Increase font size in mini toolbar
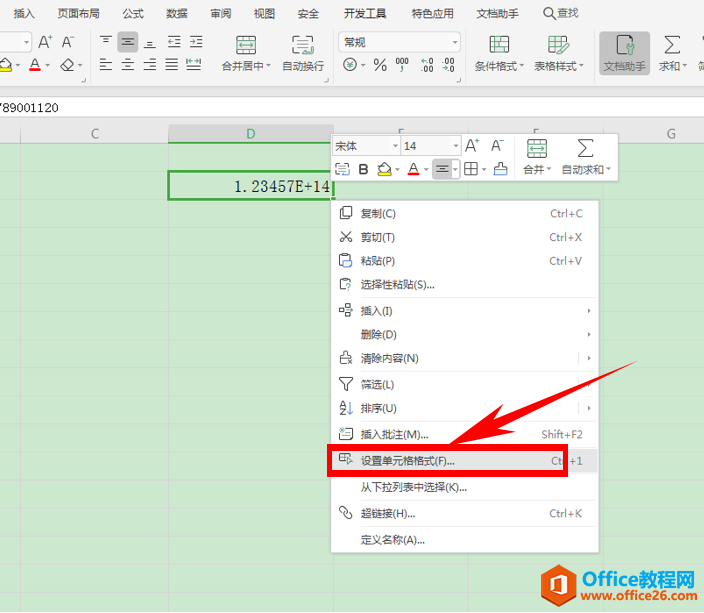 coord(472,146)
